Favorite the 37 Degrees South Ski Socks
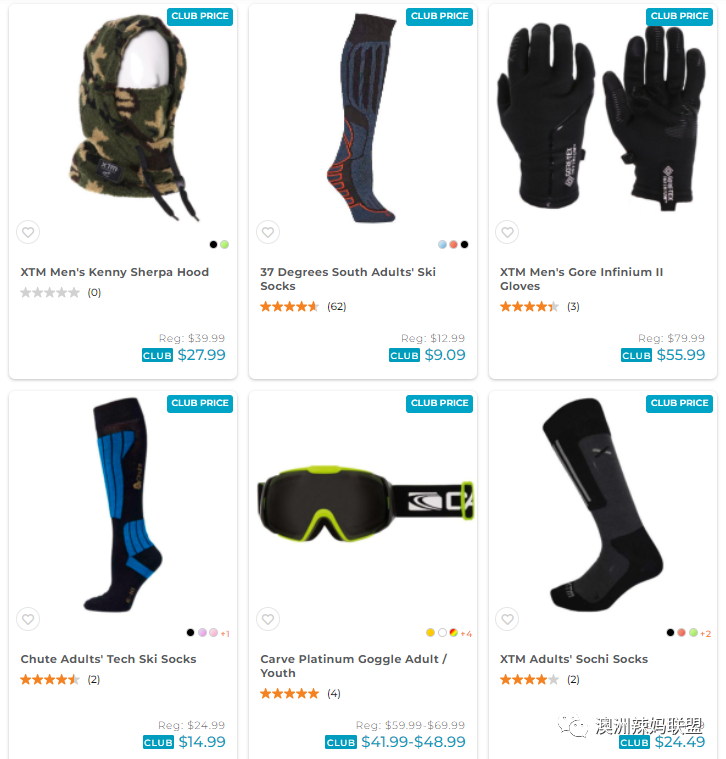This screenshot has width=726, height=759. point(268,232)
